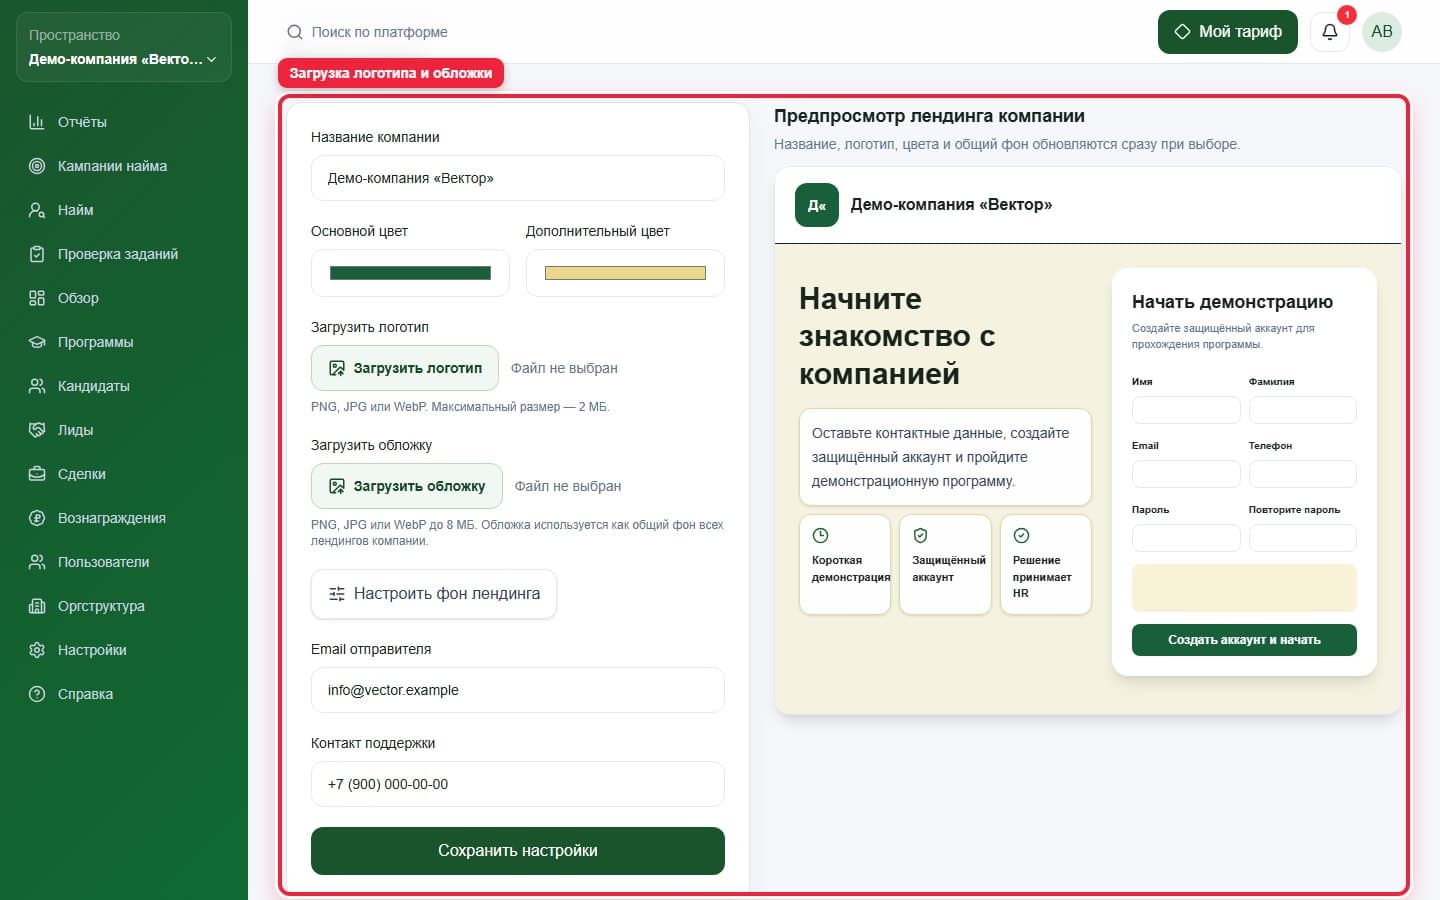
Task: Click the Оргструктура building icon
Action: click(x=37, y=606)
